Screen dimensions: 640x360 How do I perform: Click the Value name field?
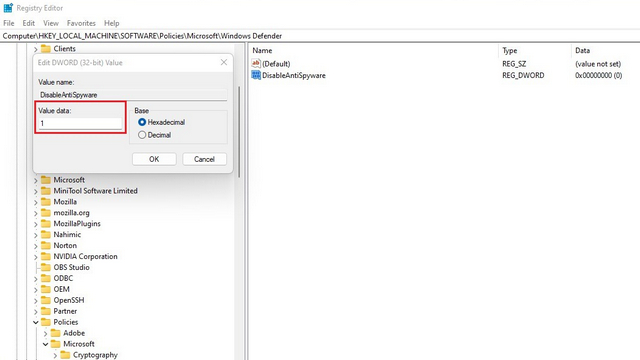coord(133,95)
